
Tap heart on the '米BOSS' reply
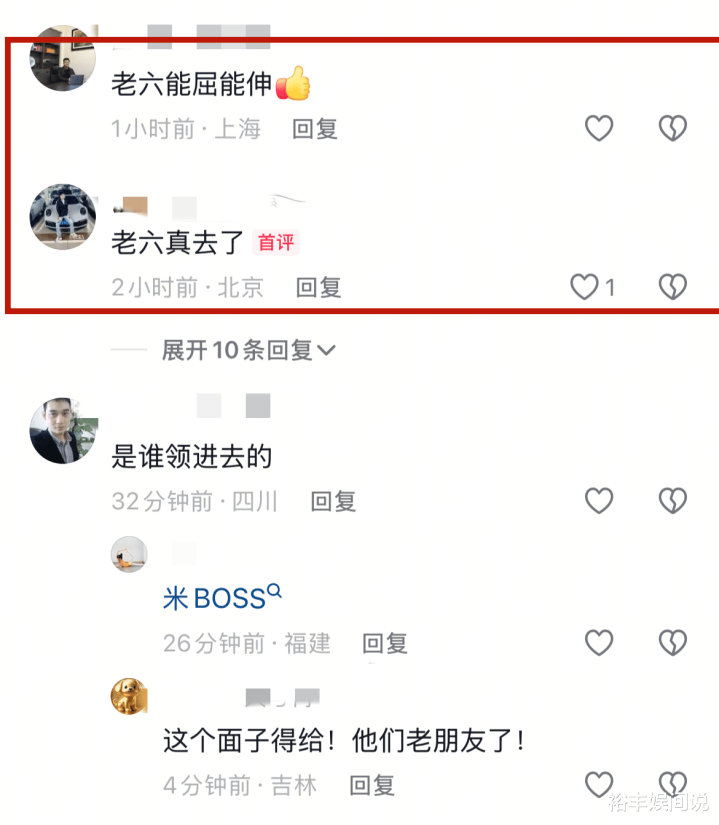click(599, 643)
